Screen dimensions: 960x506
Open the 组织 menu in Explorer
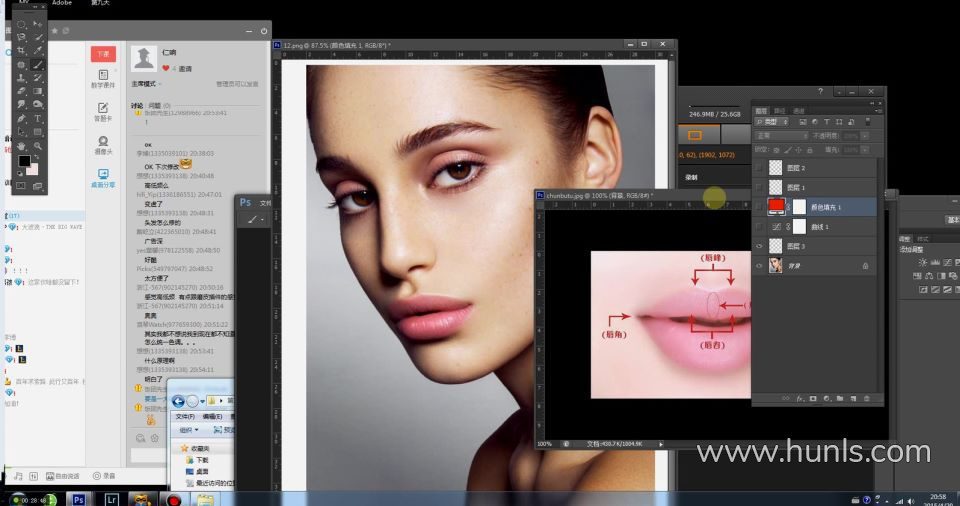188,430
